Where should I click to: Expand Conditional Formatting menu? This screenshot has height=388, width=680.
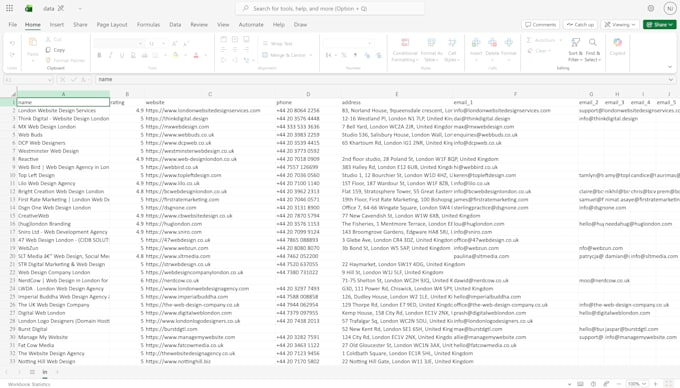pyautogui.click(x=405, y=50)
